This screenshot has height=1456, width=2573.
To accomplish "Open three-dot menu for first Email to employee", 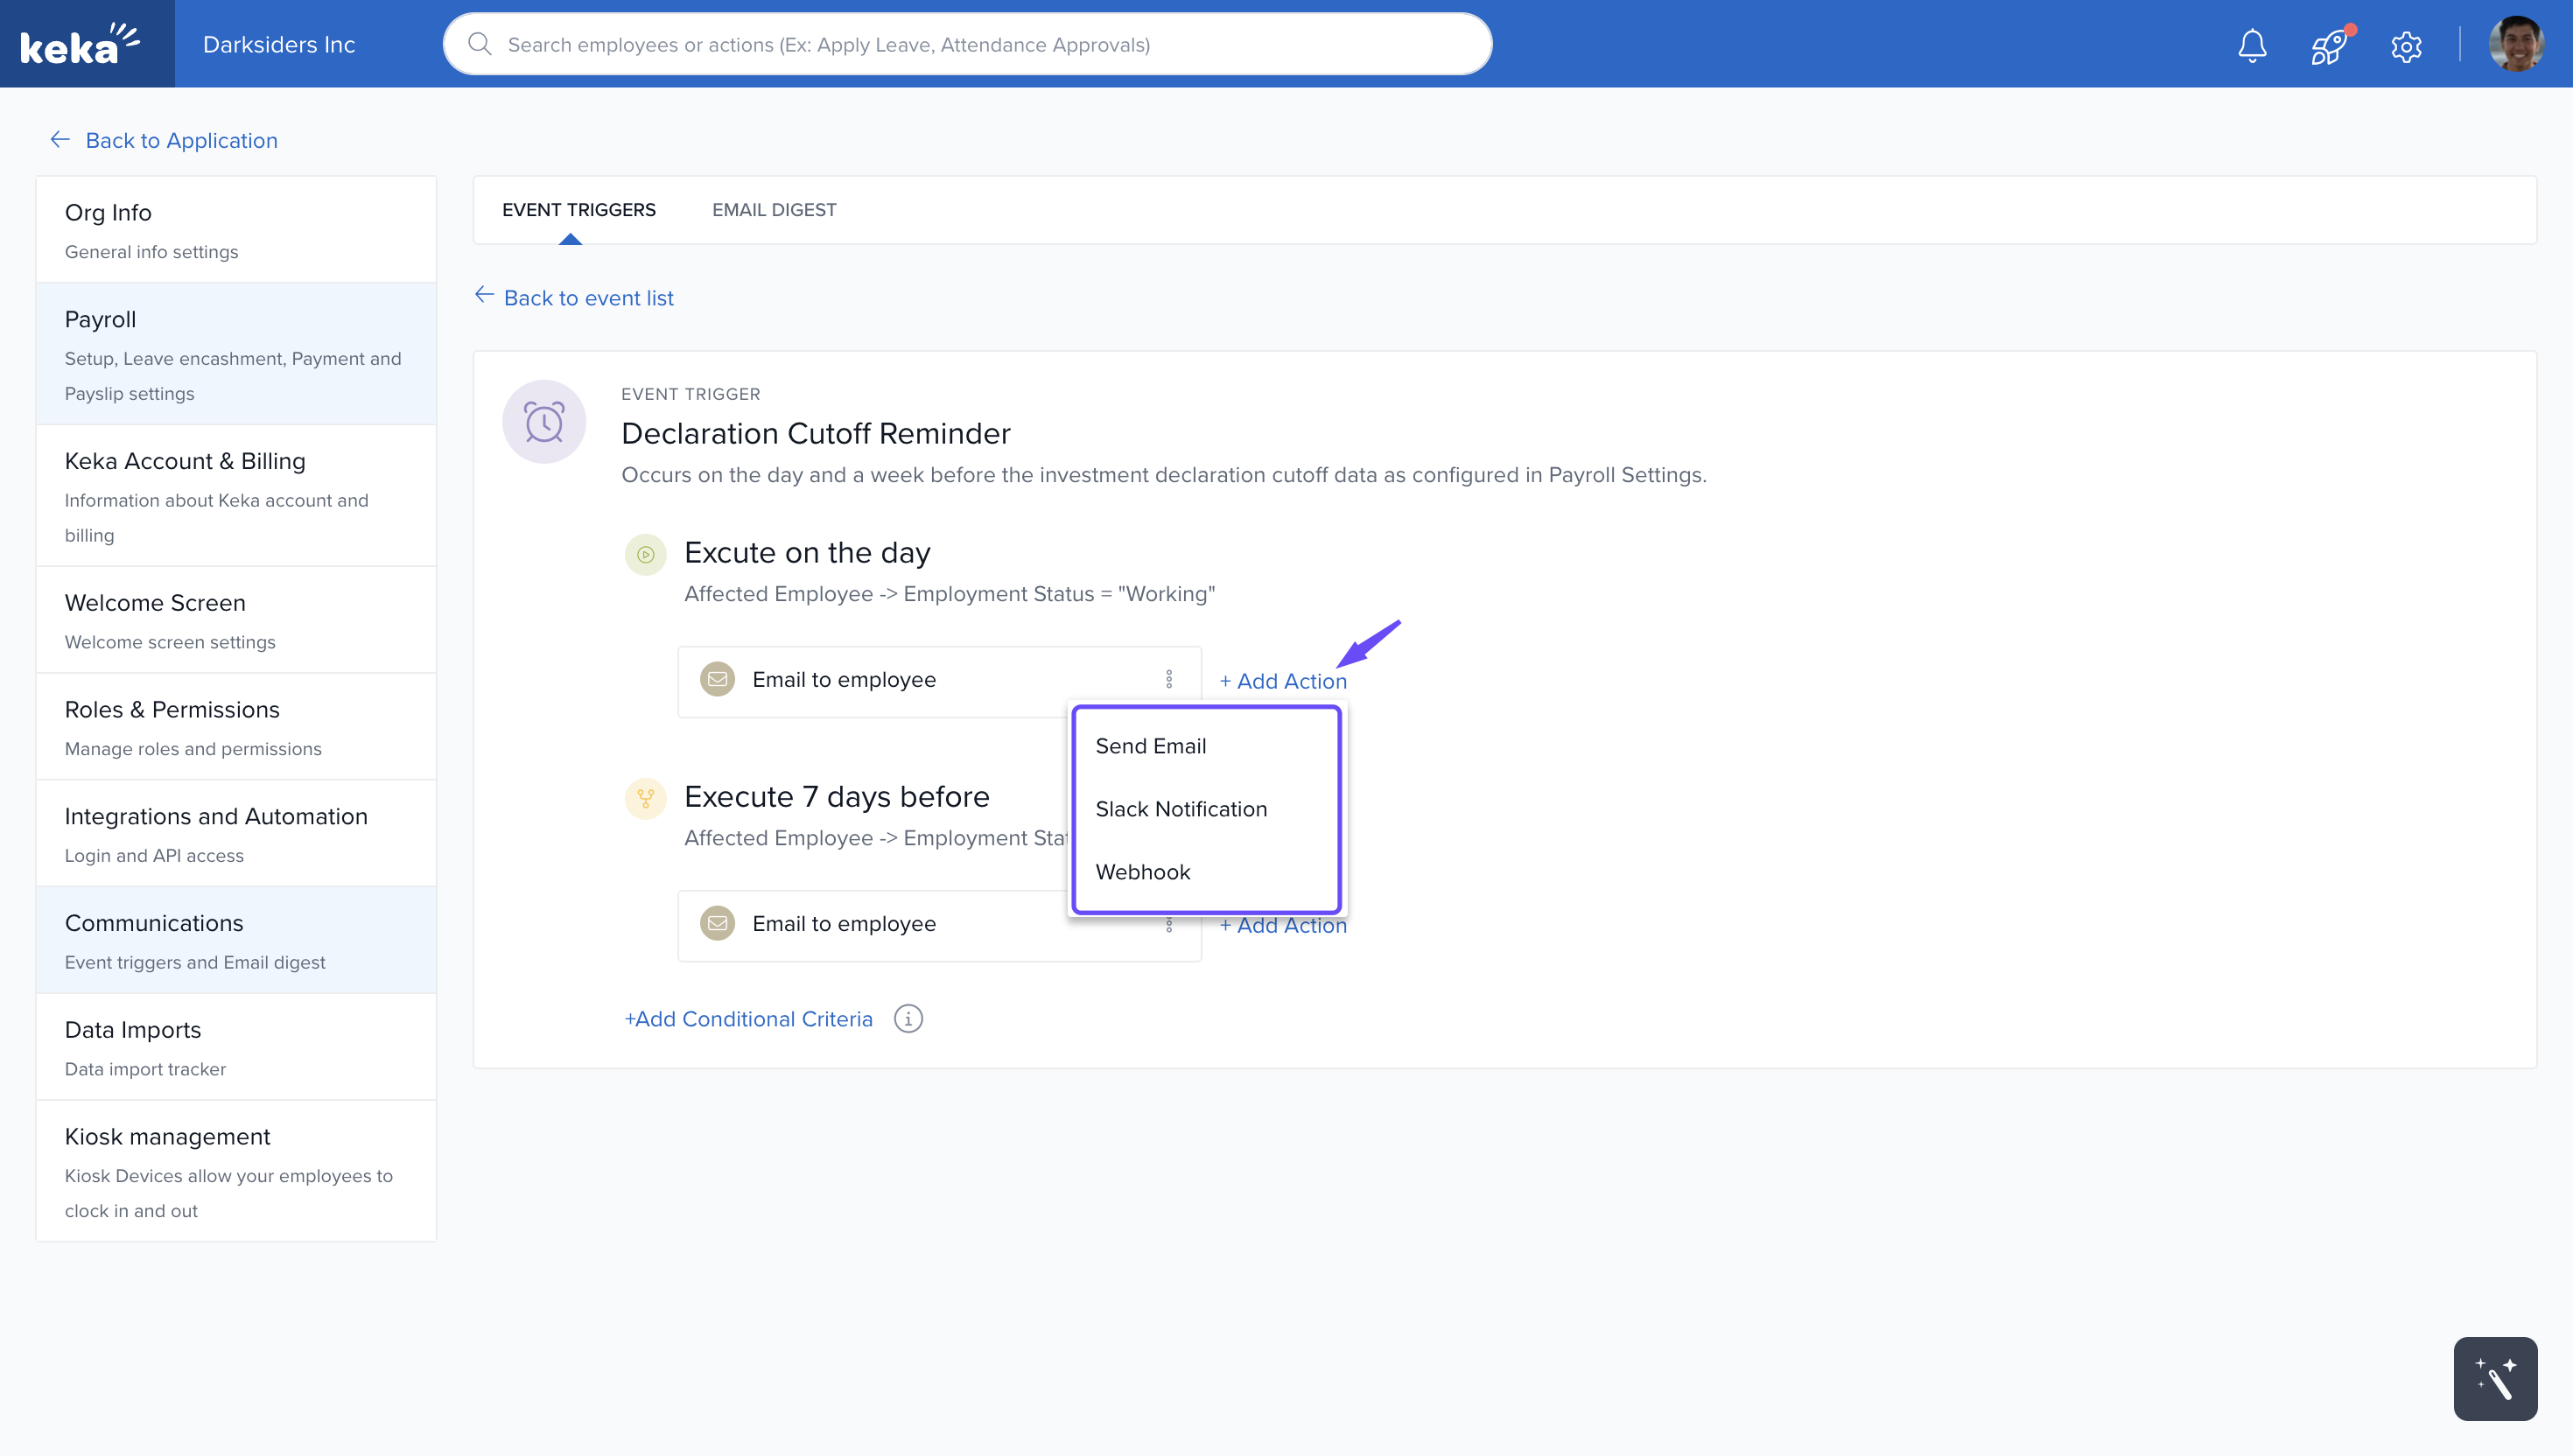I will click(x=1168, y=680).
